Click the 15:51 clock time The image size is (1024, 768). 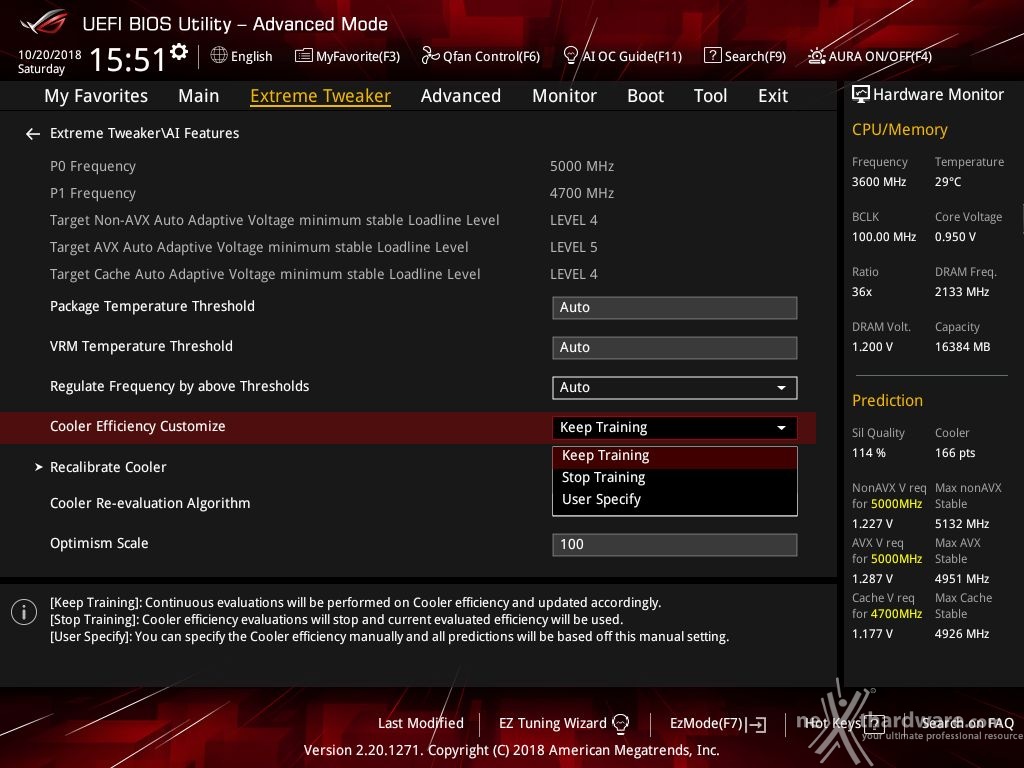tap(127, 59)
